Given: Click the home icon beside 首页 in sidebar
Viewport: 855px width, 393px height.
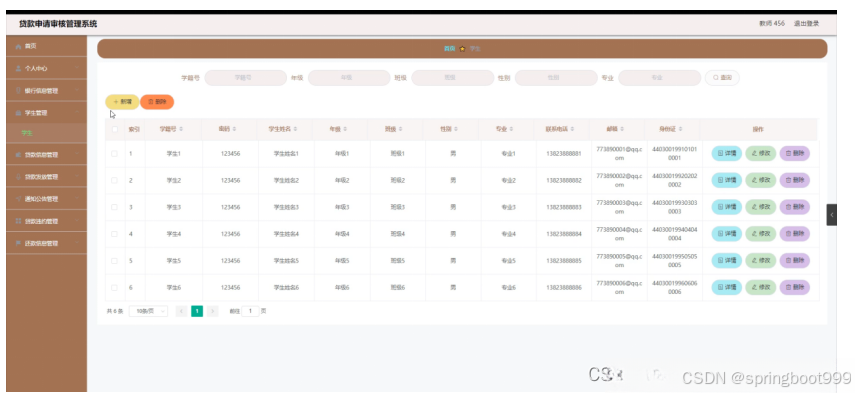Looking at the screenshot, I should (19, 47).
